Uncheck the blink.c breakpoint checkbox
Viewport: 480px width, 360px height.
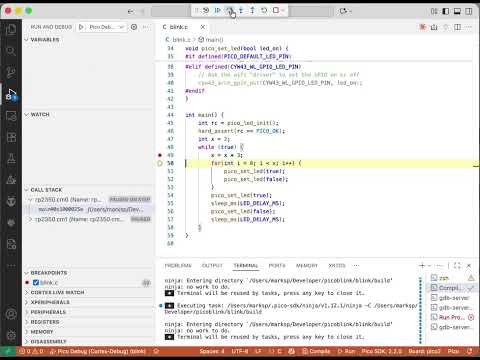coord(36,283)
